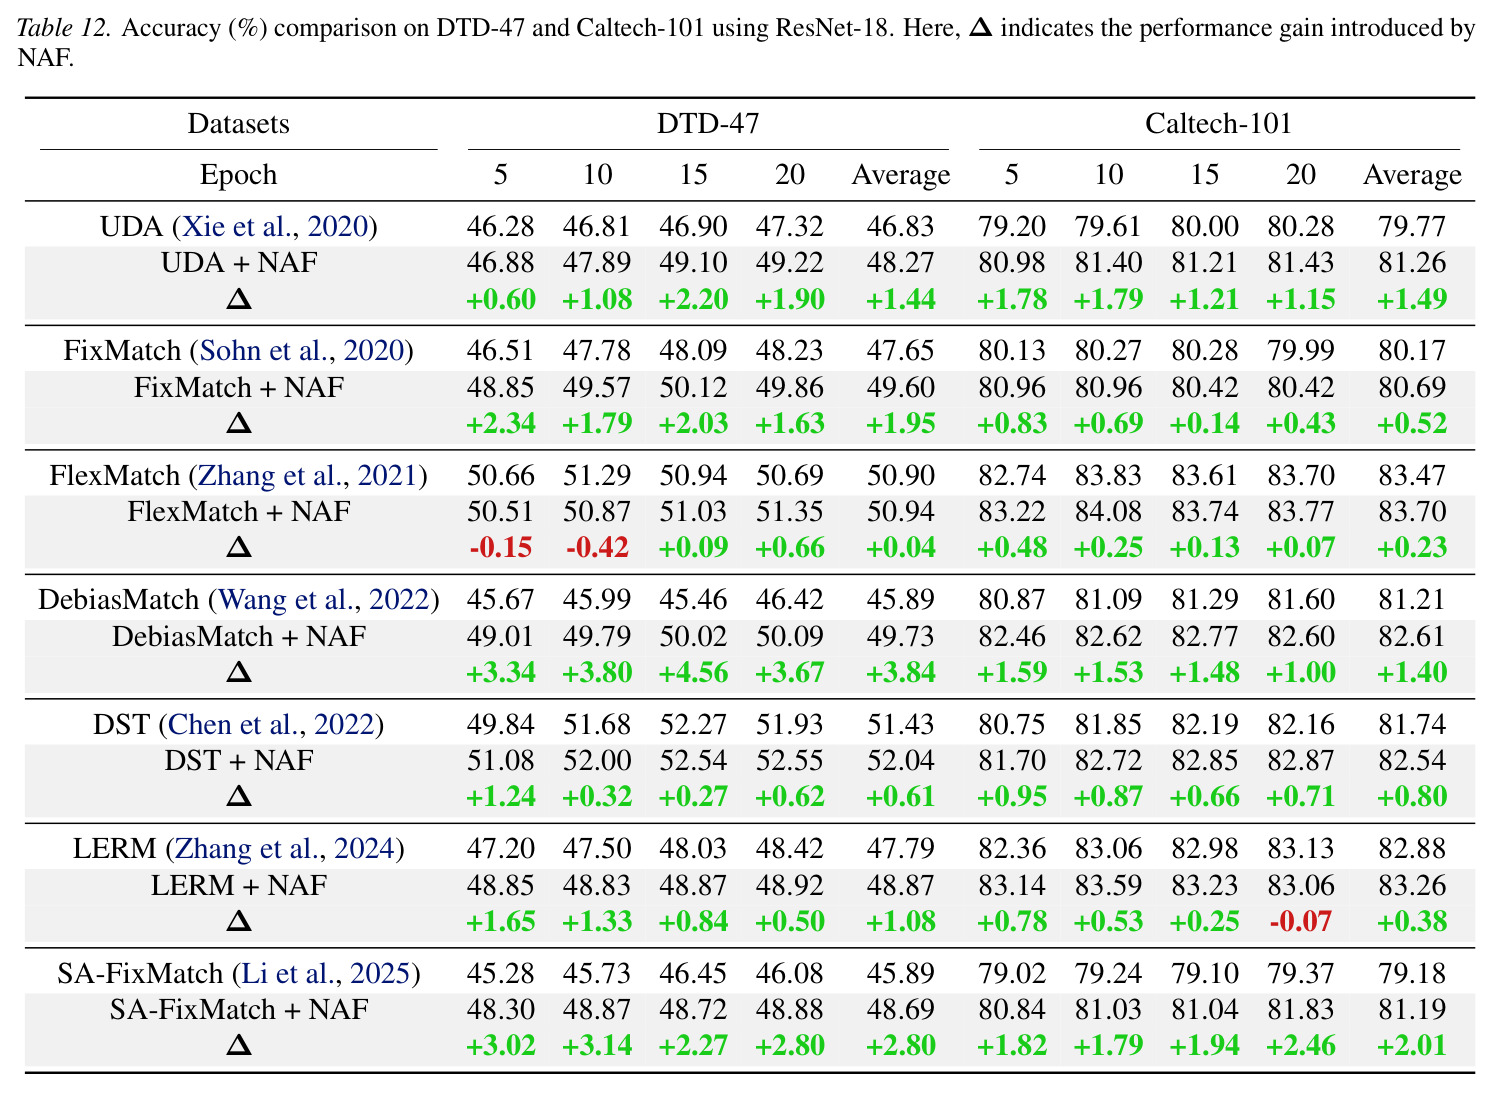Open the Xie et al., 2020 citation link
The width and height of the screenshot is (1493, 1094).
pos(275,227)
